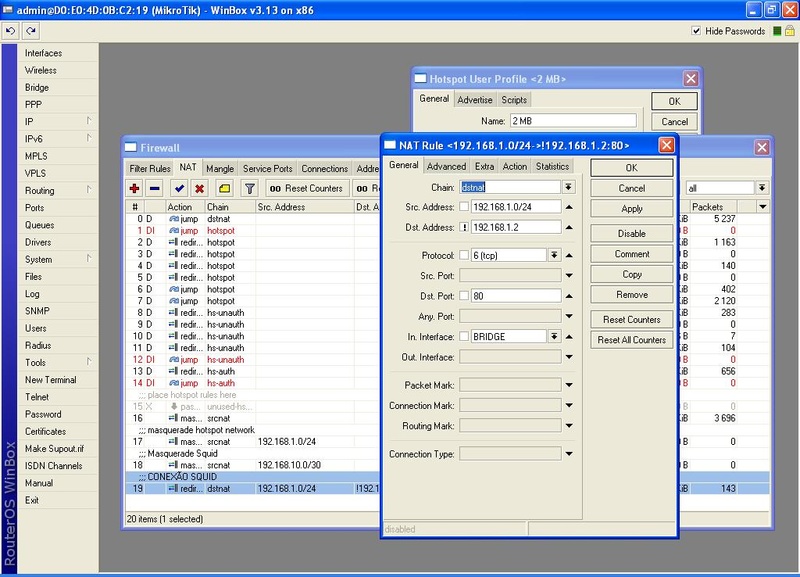
Task: Click Reset Counters in the Firewall toolbar
Action: click(307, 188)
